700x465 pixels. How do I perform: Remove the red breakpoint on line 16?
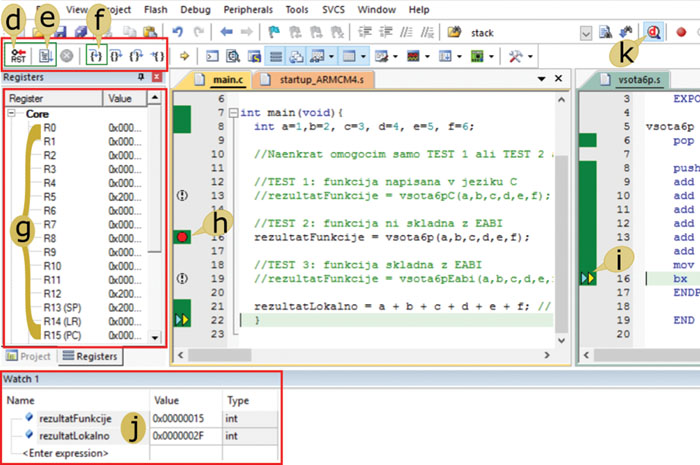tap(182, 237)
